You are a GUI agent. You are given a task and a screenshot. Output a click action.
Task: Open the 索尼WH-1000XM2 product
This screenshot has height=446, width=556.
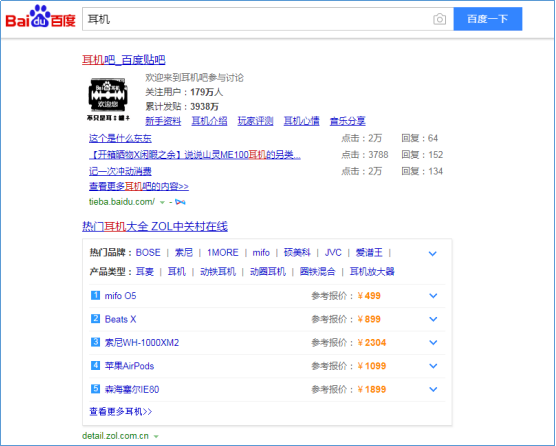pyautogui.click(x=142, y=342)
